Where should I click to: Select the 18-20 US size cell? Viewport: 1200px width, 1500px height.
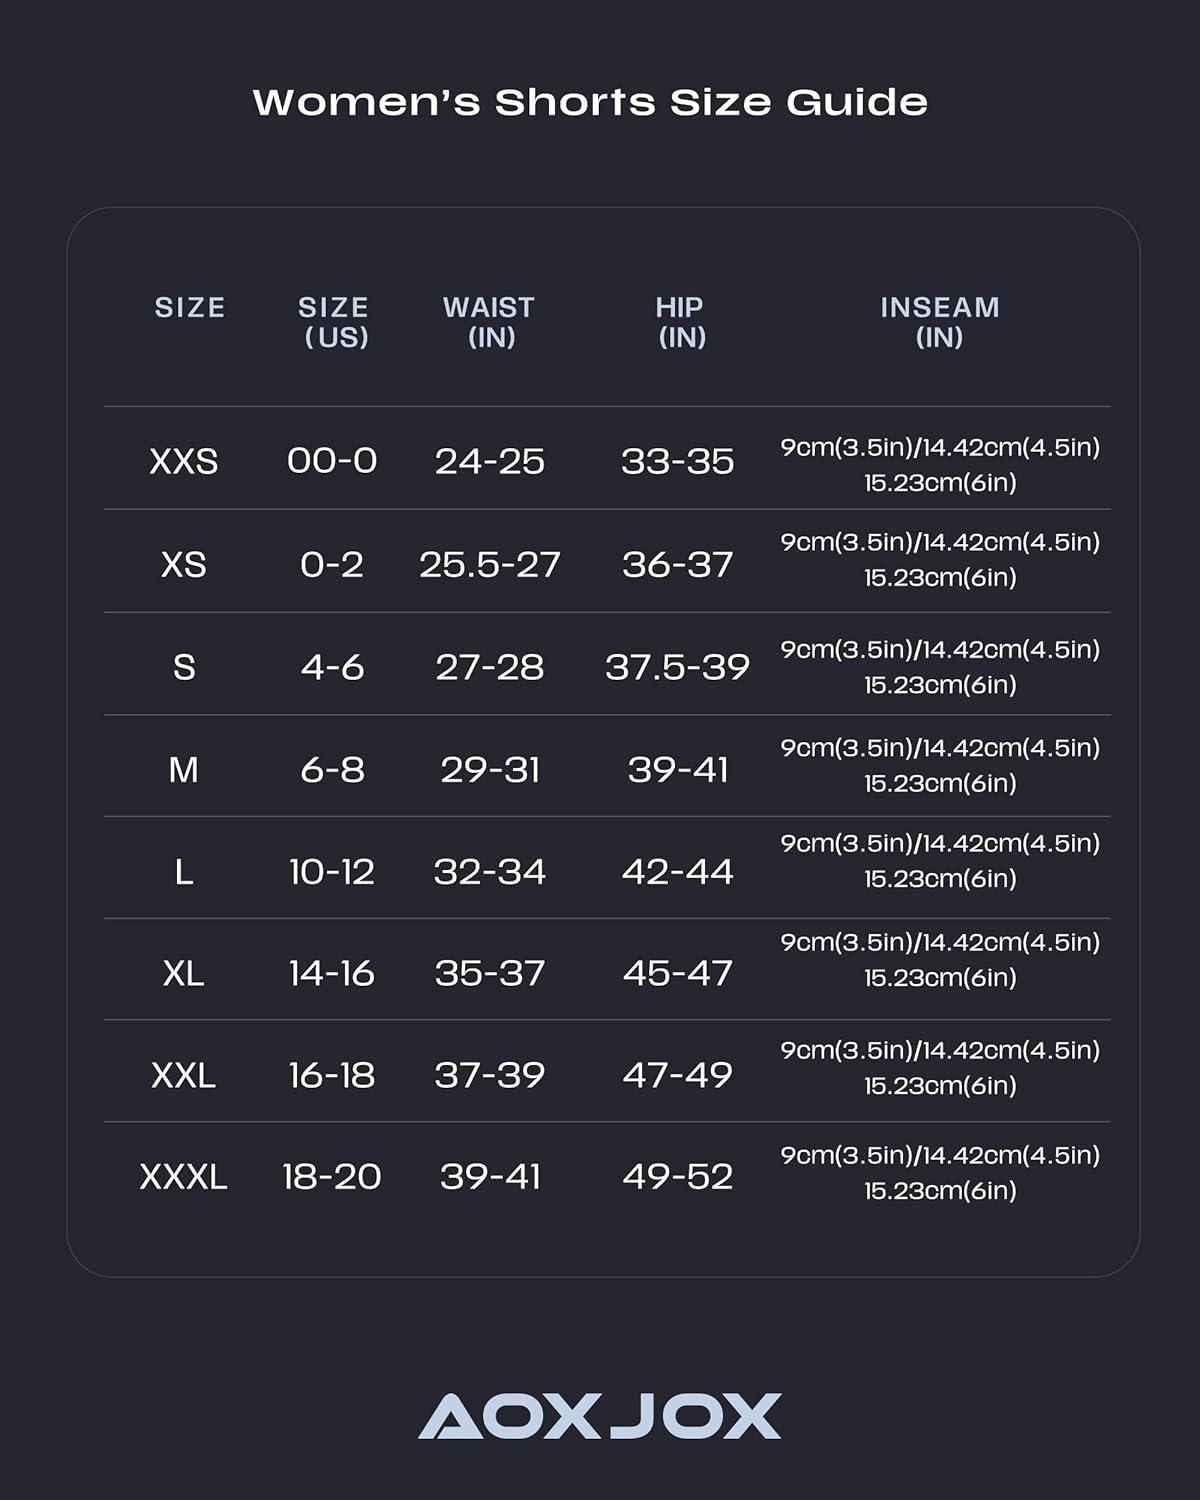(332, 1177)
